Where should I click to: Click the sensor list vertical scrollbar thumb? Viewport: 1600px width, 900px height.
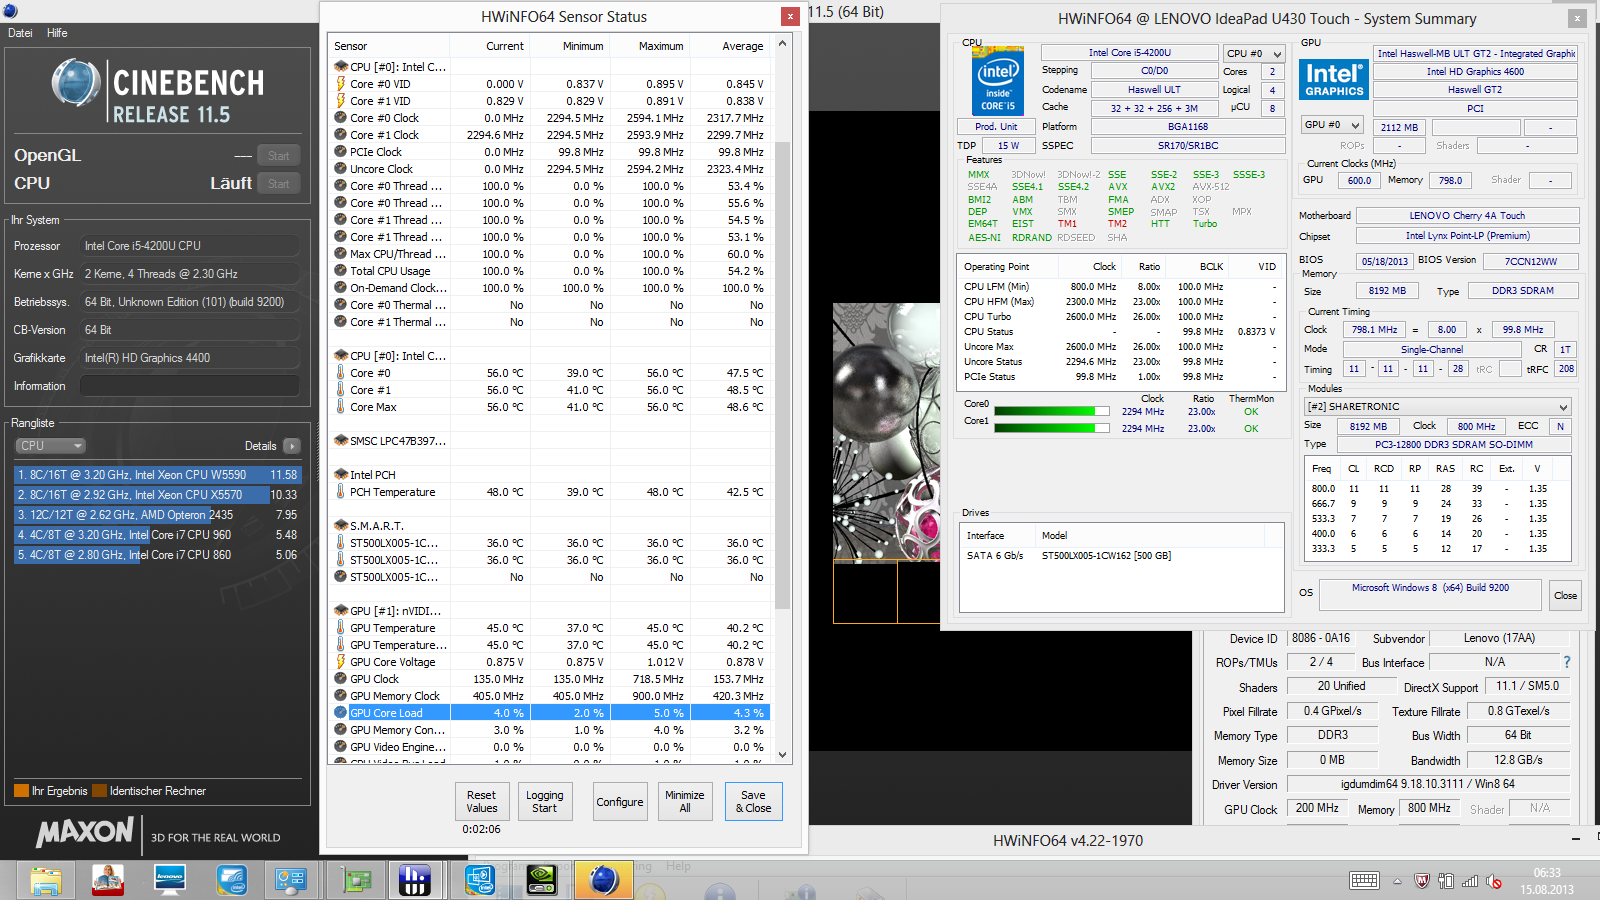[782, 375]
